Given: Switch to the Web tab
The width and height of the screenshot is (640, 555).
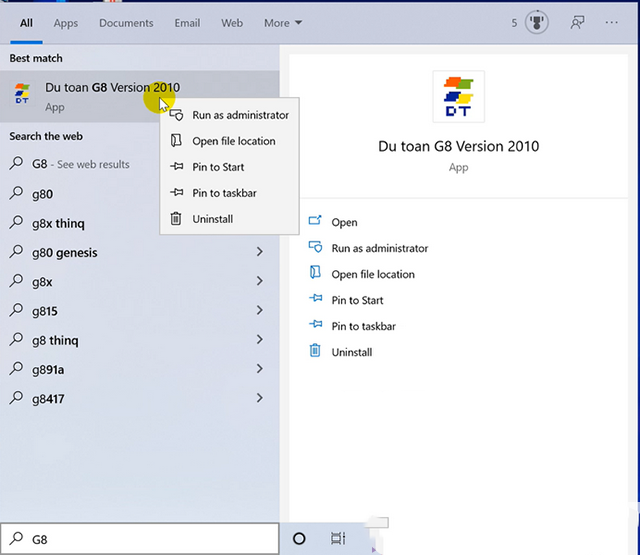Looking at the screenshot, I should pyautogui.click(x=232, y=23).
